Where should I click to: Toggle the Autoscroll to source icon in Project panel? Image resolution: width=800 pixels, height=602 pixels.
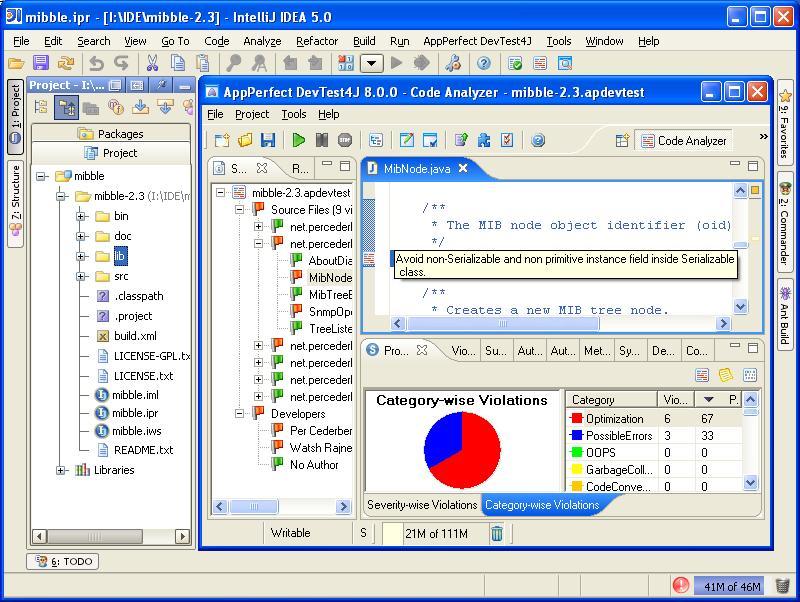tap(140, 107)
